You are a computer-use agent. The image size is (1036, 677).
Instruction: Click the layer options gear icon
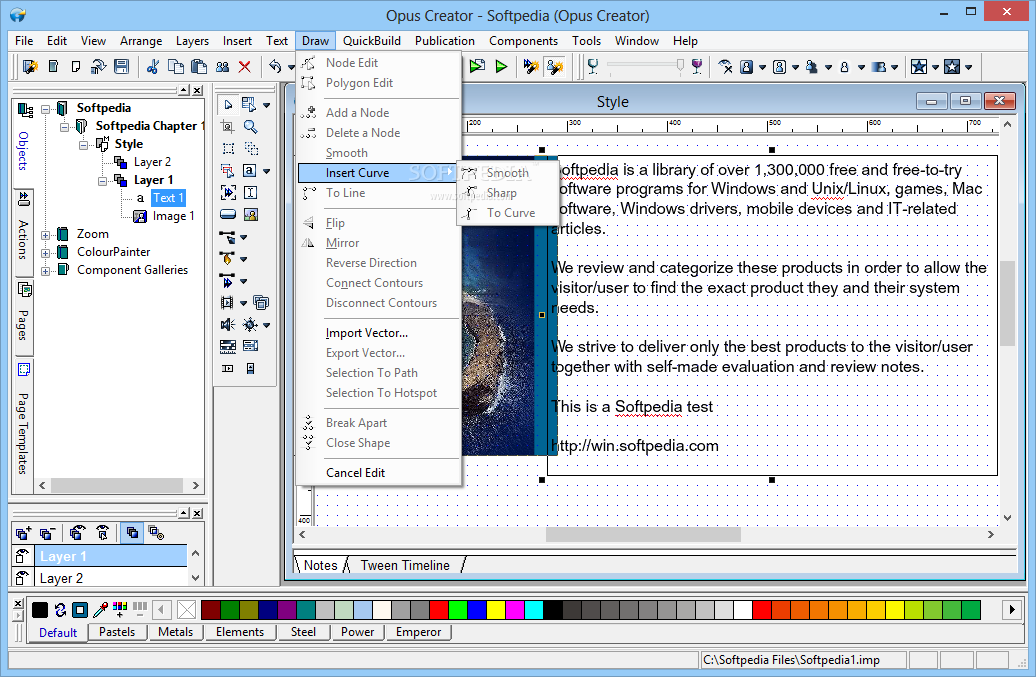[x=156, y=533]
